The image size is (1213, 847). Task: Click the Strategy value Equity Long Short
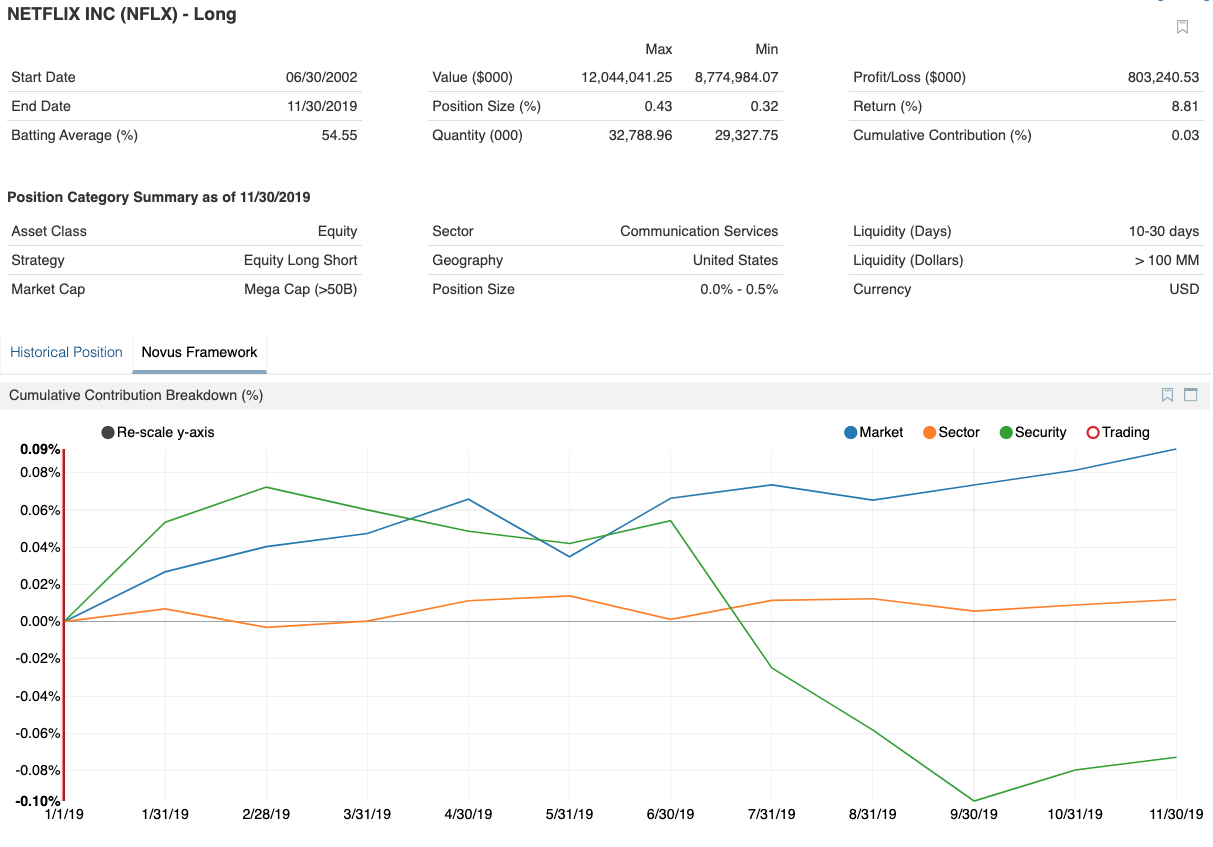300,260
